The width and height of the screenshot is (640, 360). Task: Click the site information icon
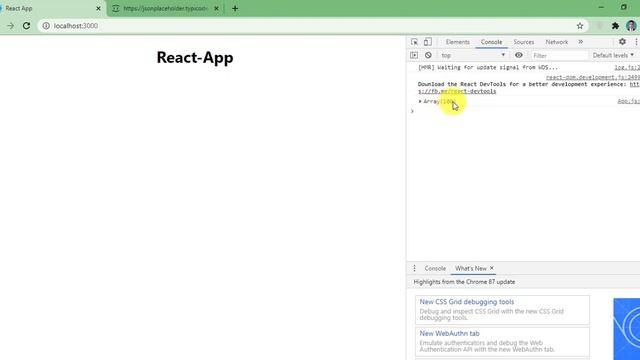click(46, 26)
